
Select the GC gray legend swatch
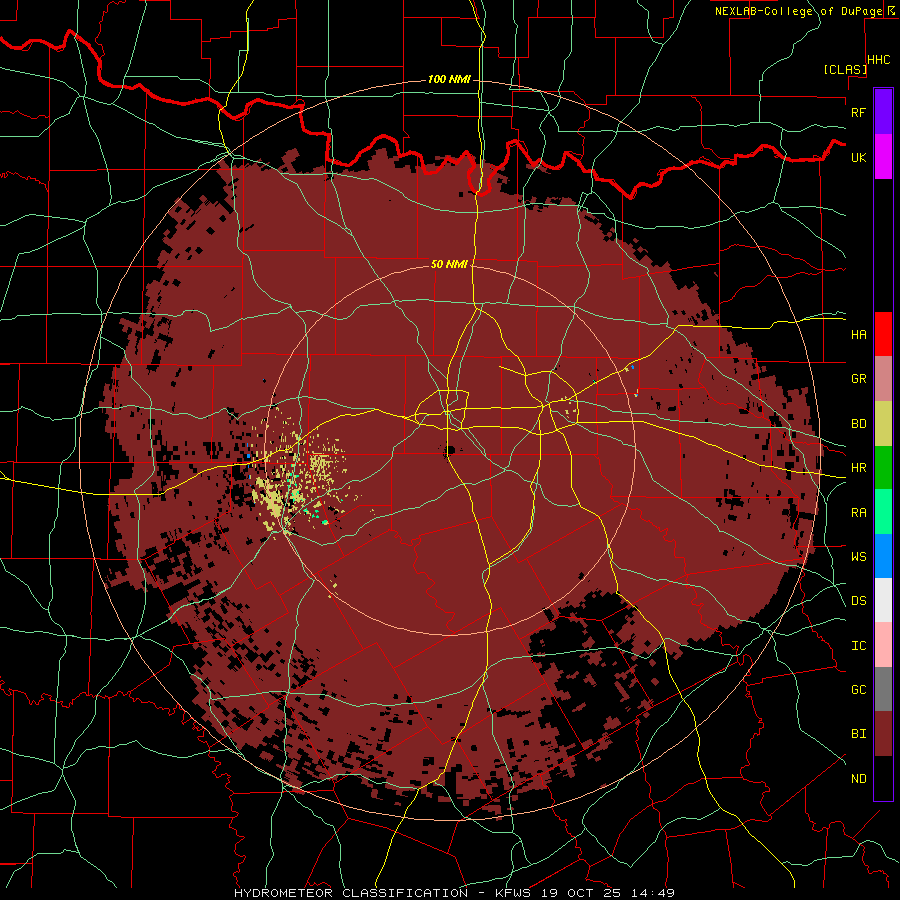[883, 689]
